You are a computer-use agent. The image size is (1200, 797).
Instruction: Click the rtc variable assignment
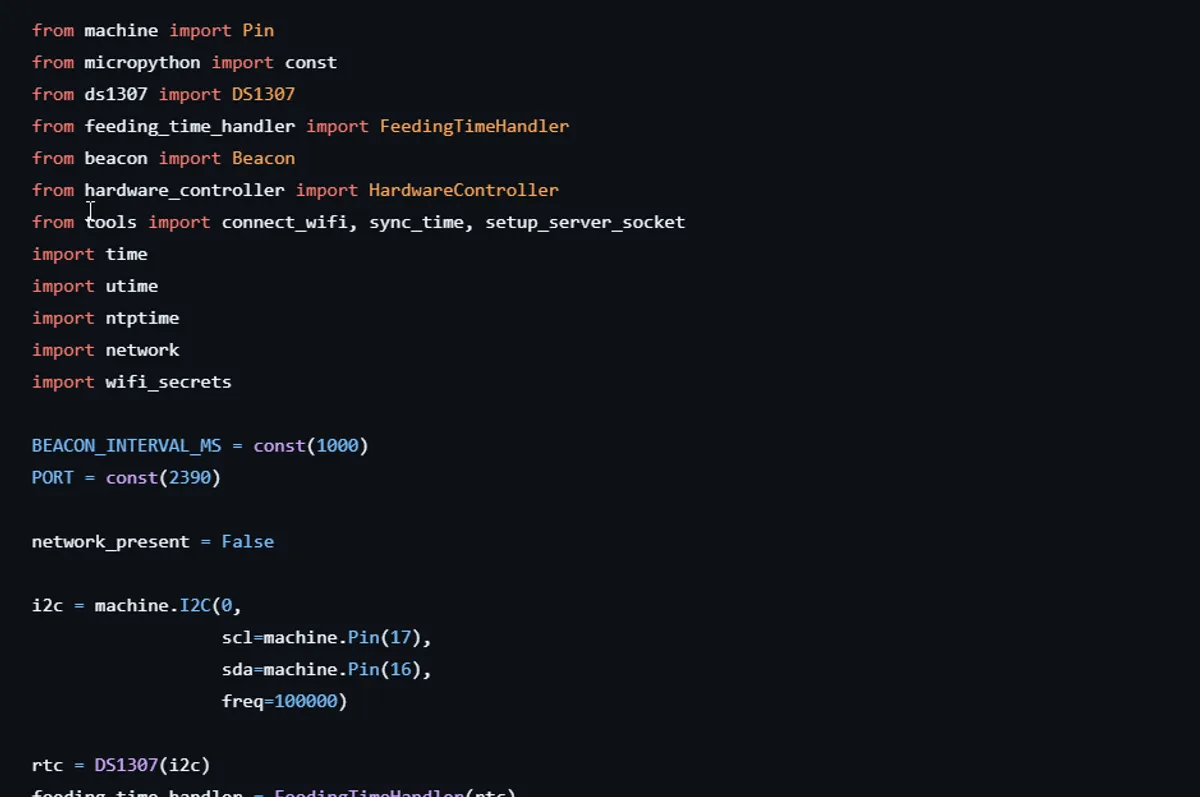(x=47, y=766)
